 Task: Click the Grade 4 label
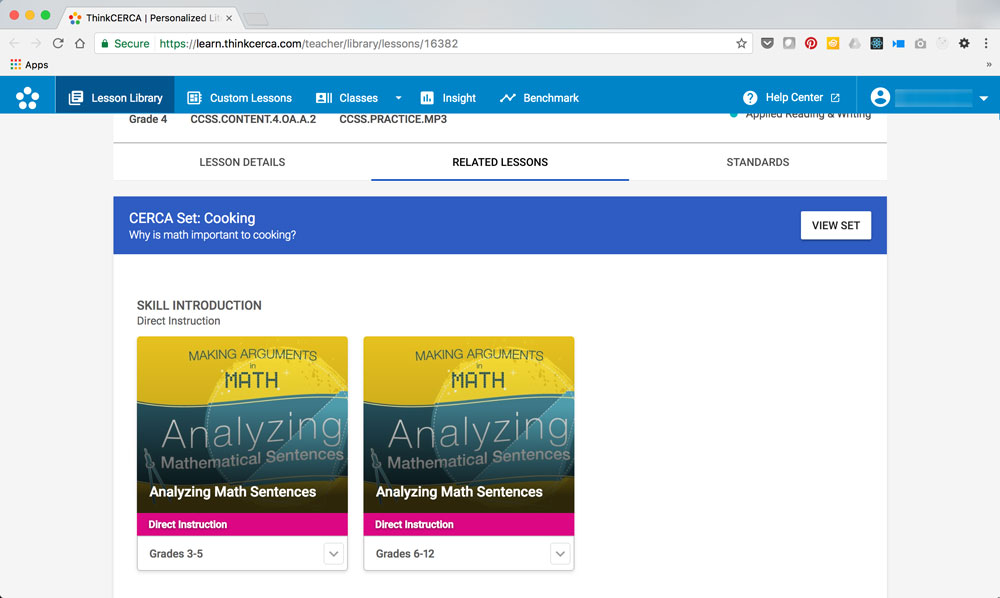[x=148, y=119]
